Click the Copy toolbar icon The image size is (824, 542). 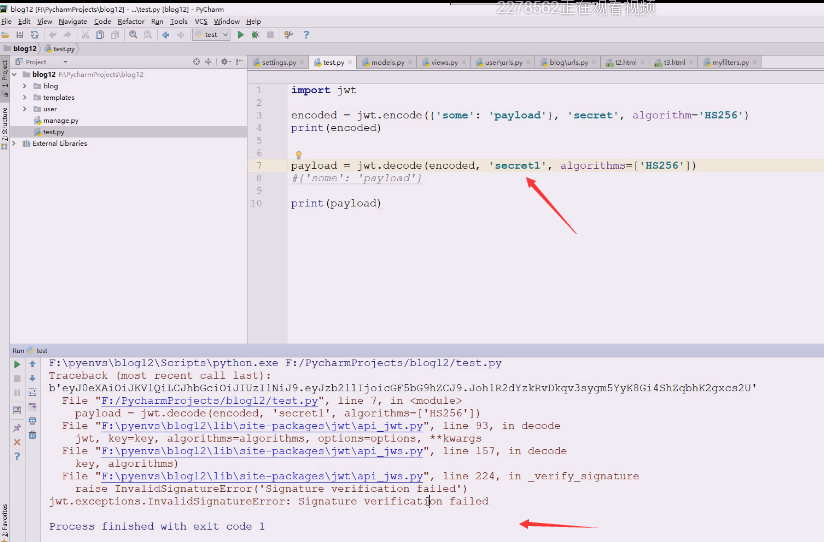point(100,35)
